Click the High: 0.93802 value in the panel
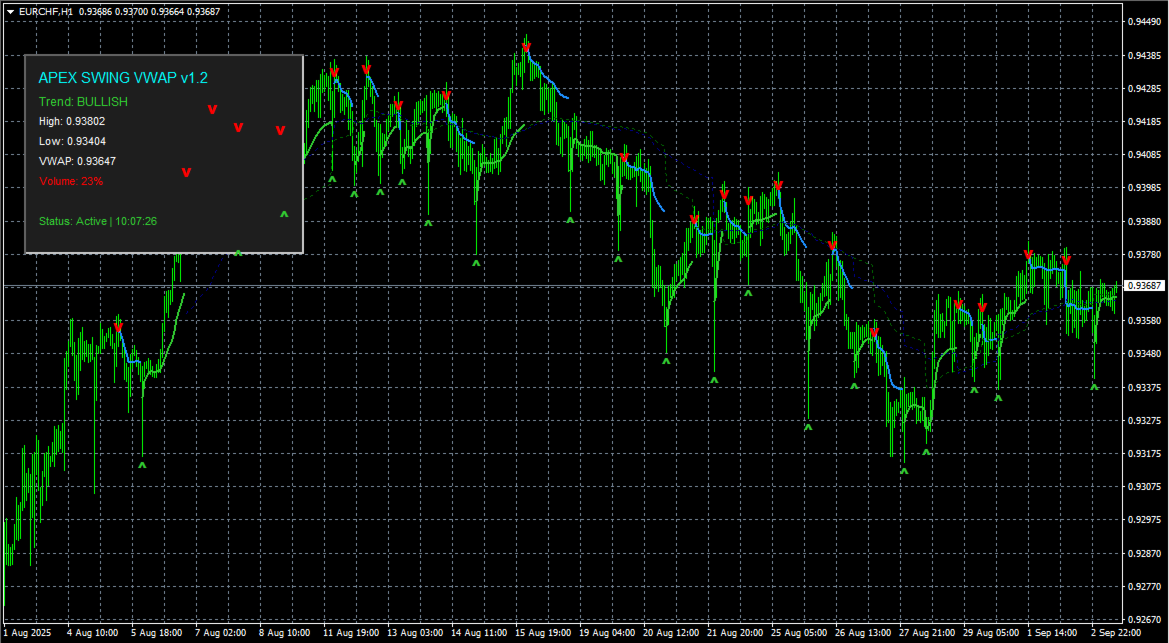1169x643 pixels. coord(72,121)
